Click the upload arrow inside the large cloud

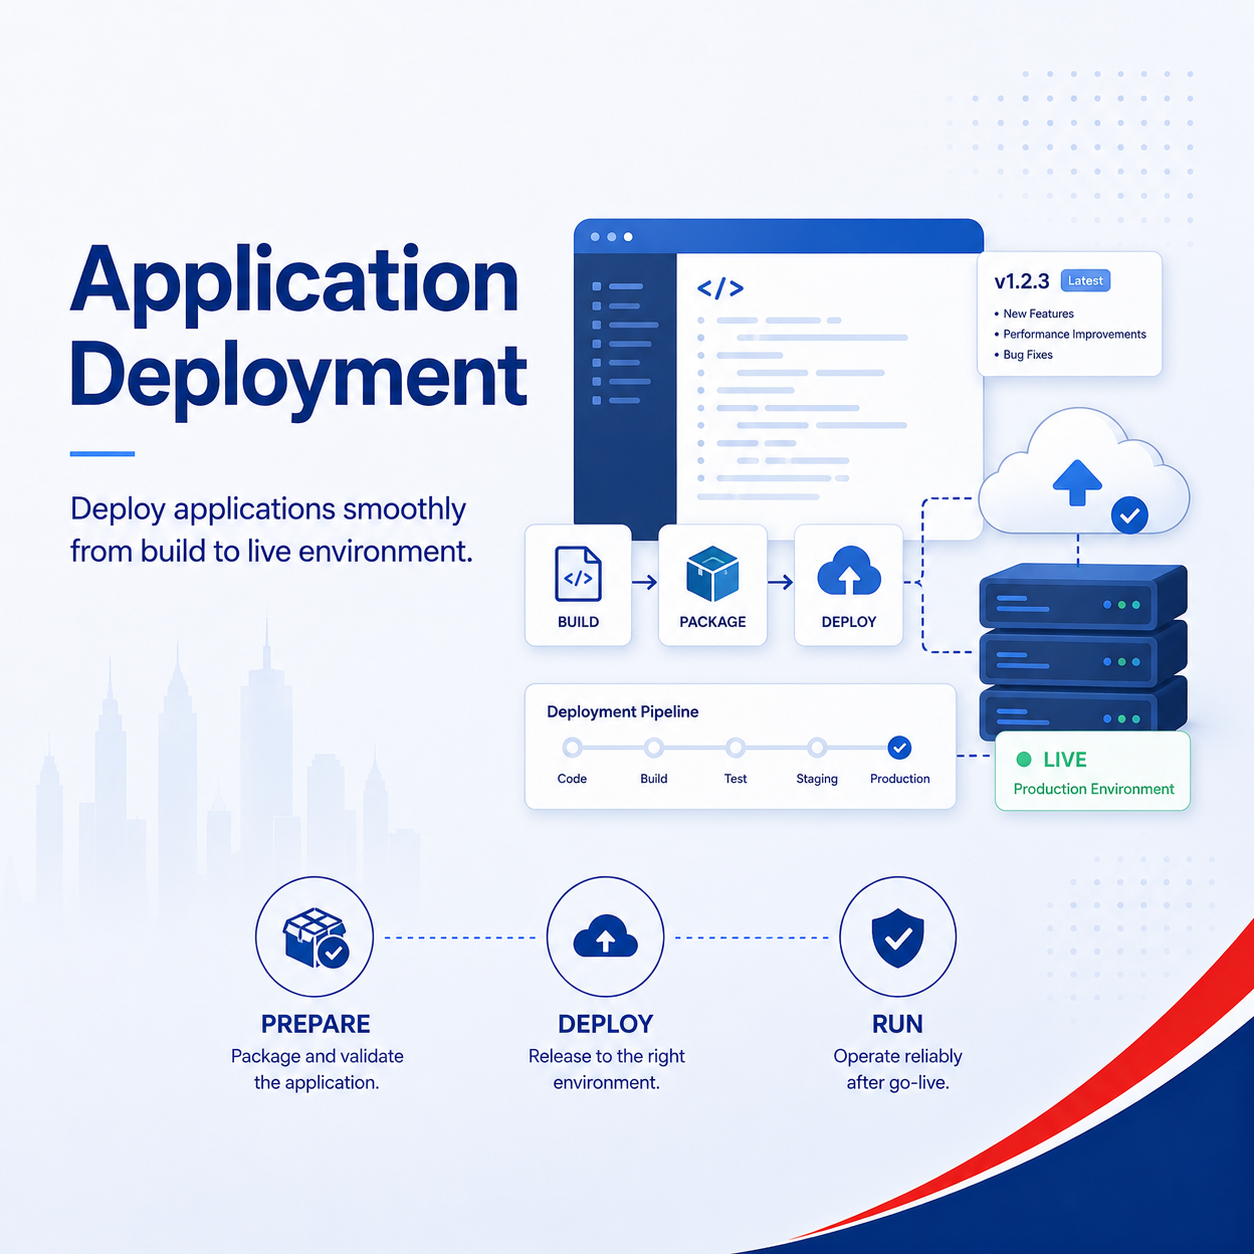(1077, 482)
